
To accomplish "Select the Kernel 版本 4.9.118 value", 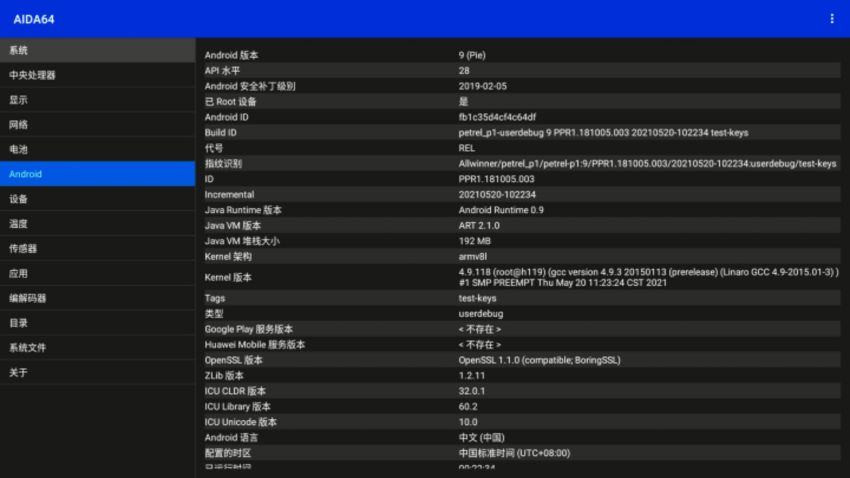I will pos(648,277).
